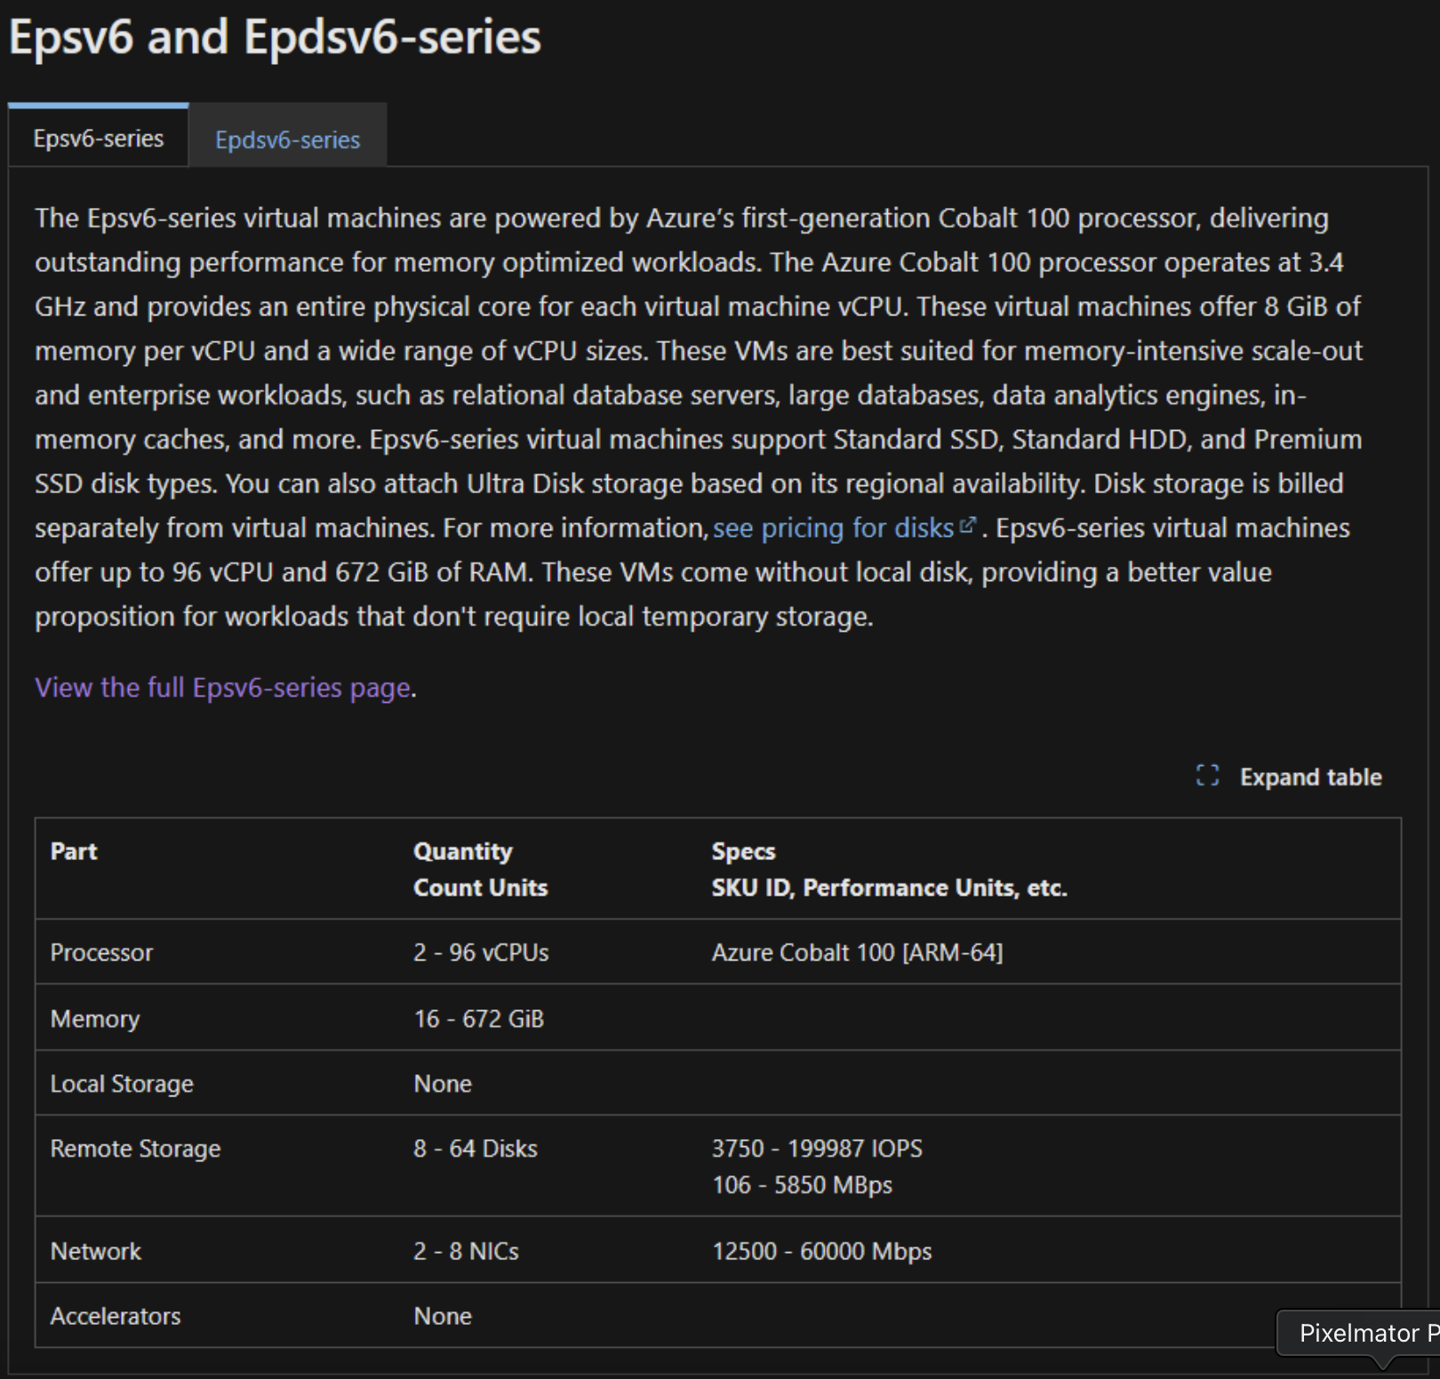The width and height of the screenshot is (1440, 1379).
Task: Click the expand brackets icon above the table
Action: 1207,776
